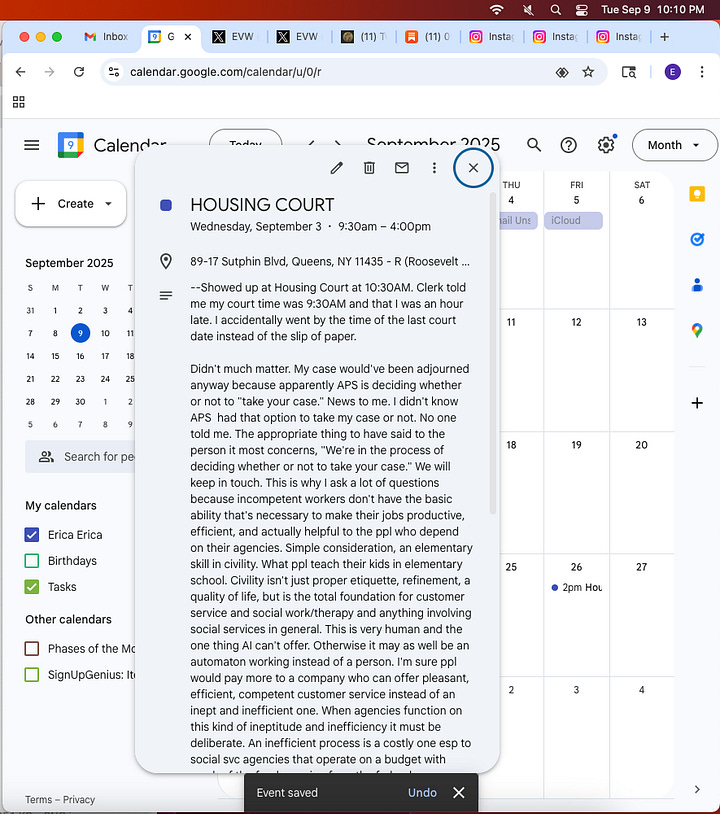Open Google Lens search icon in toolbar

(629, 72)
